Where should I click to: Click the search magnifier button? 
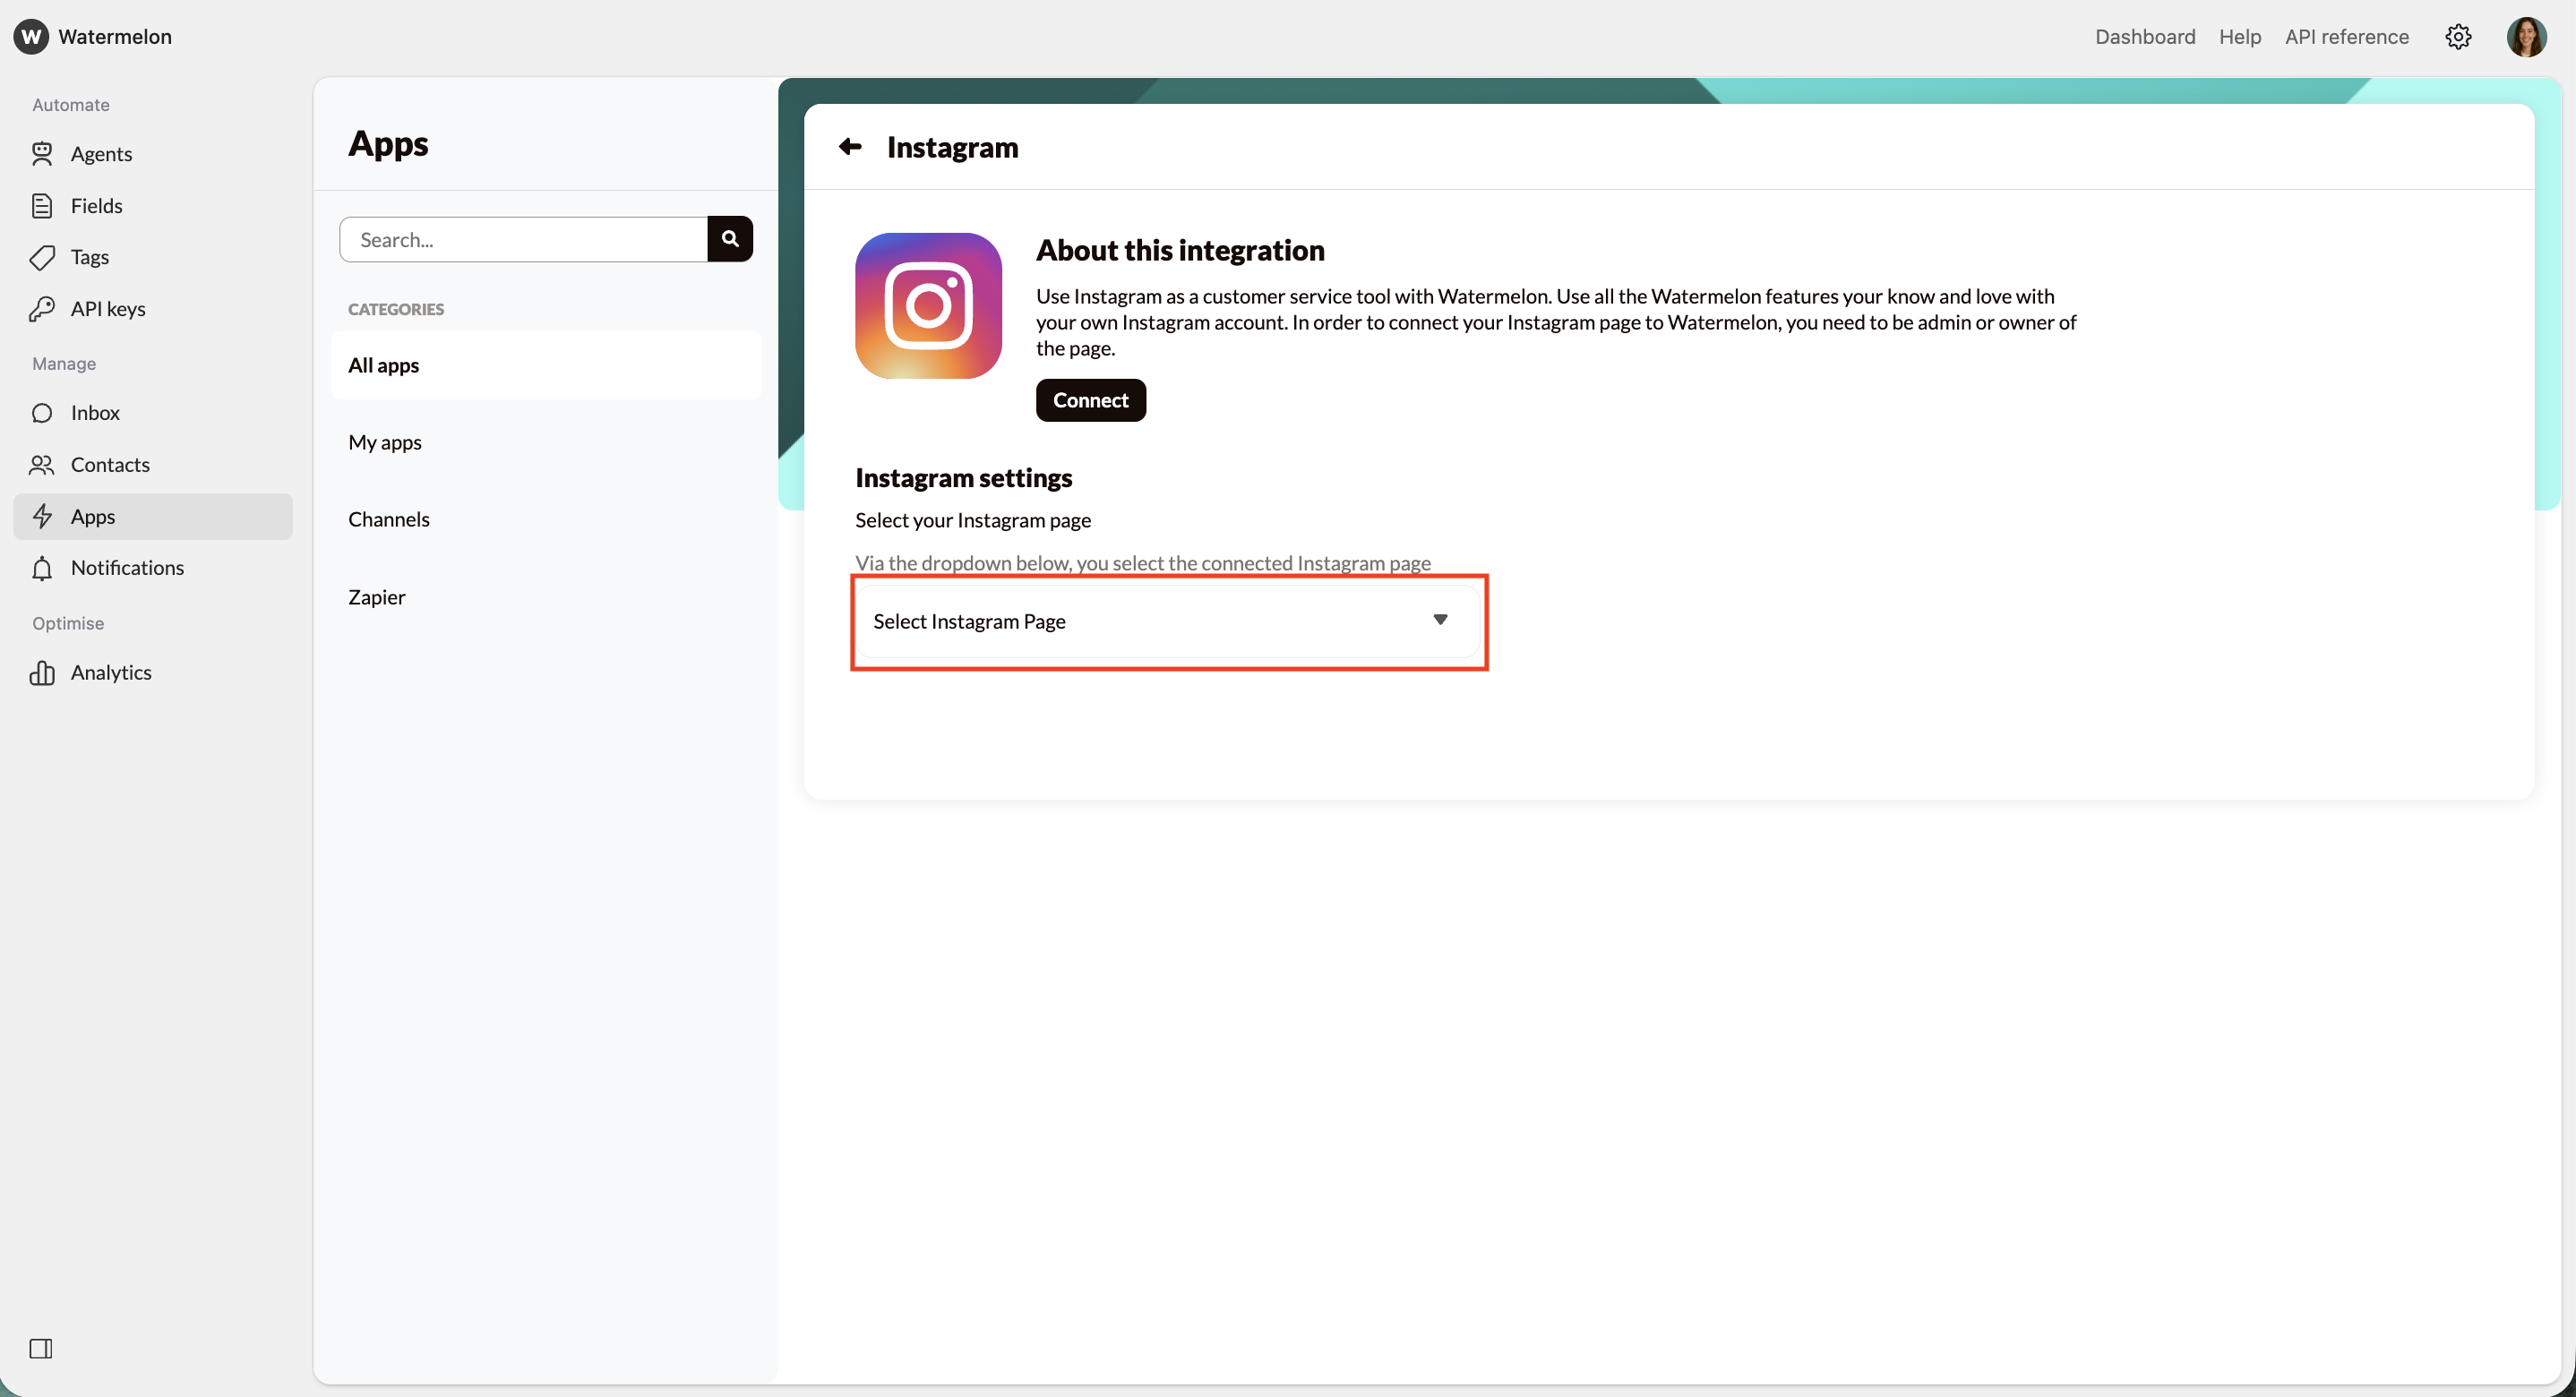click(x=730, y=239)
